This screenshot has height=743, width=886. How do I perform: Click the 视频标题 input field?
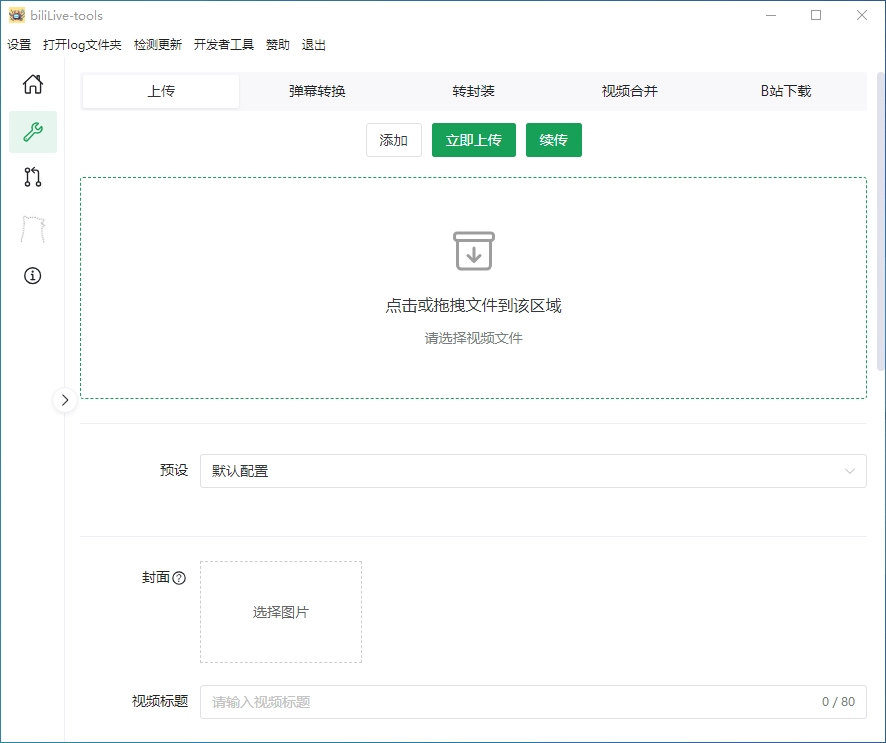coord(510,702)
